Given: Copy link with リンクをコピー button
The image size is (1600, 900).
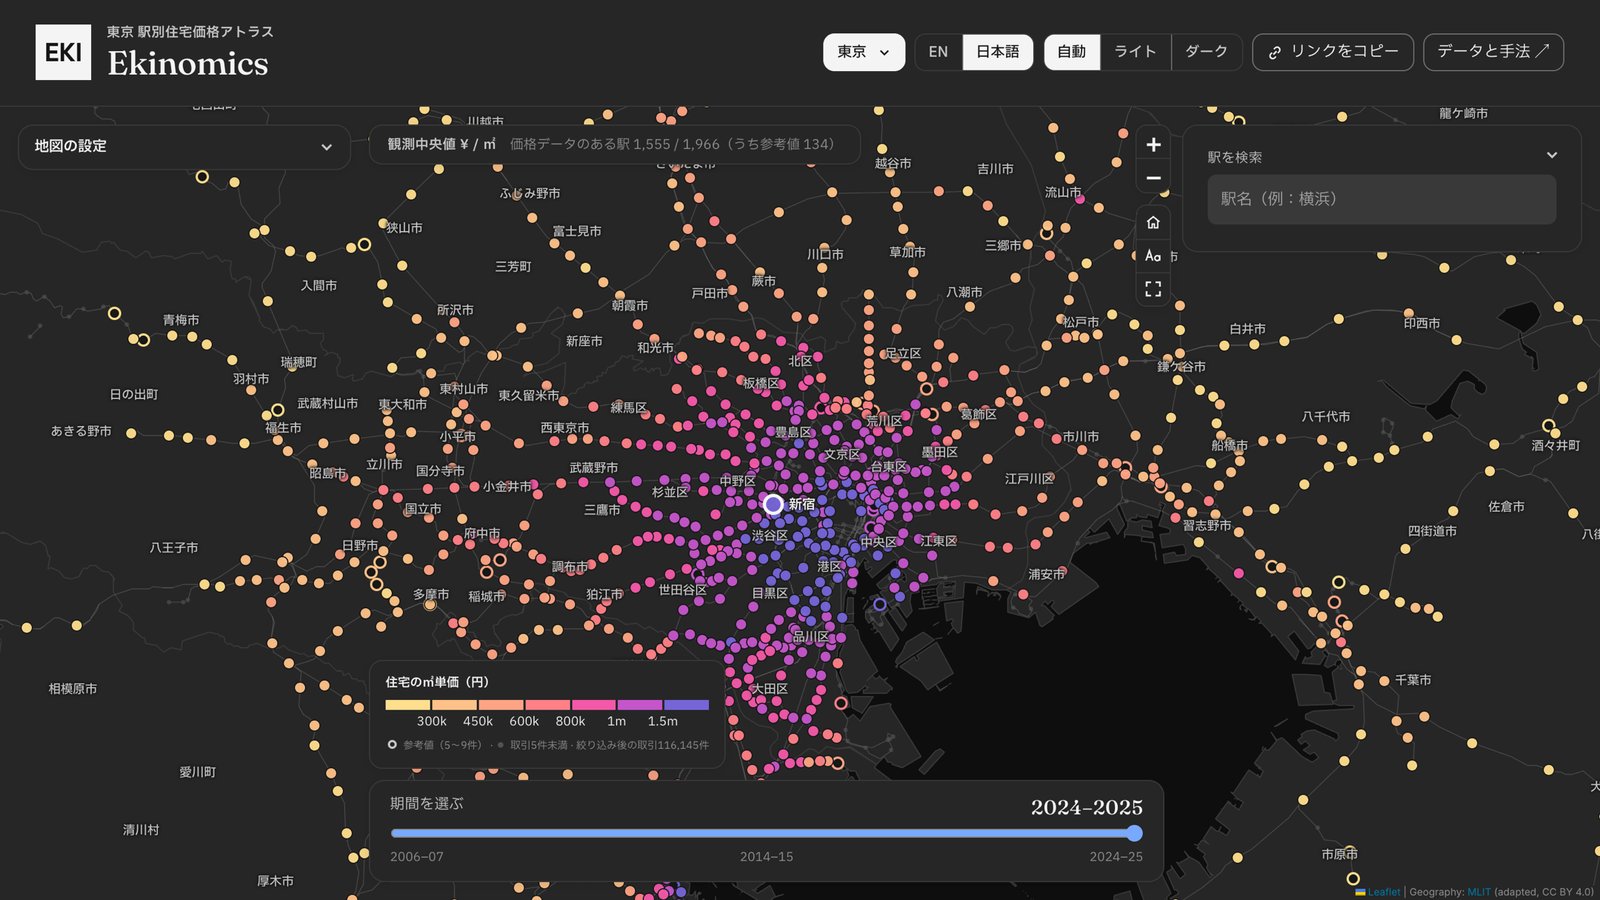Looking at the screenshot, I should tap(1333, 52).
